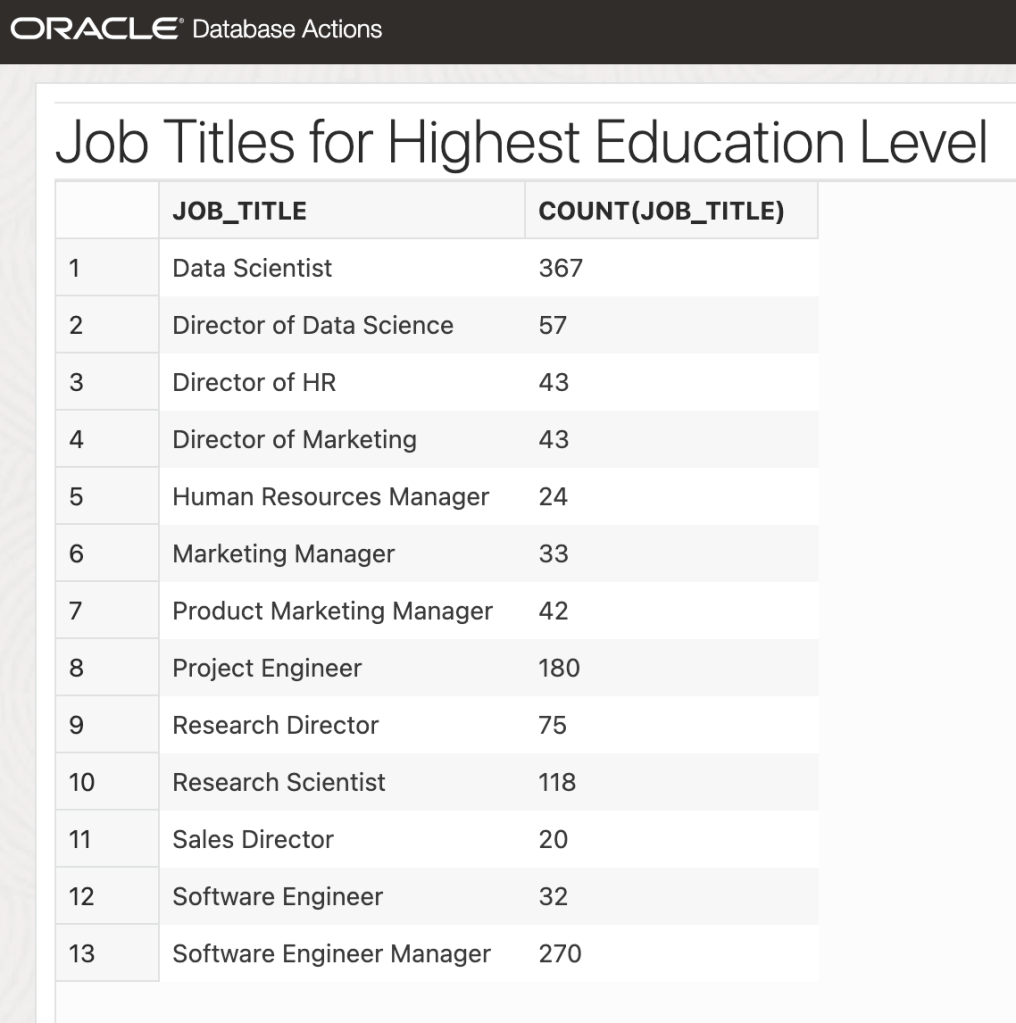Click the Human Resources Manager cell
The width and height of the screenshot is (1016, 1023).
coord(330,497)
